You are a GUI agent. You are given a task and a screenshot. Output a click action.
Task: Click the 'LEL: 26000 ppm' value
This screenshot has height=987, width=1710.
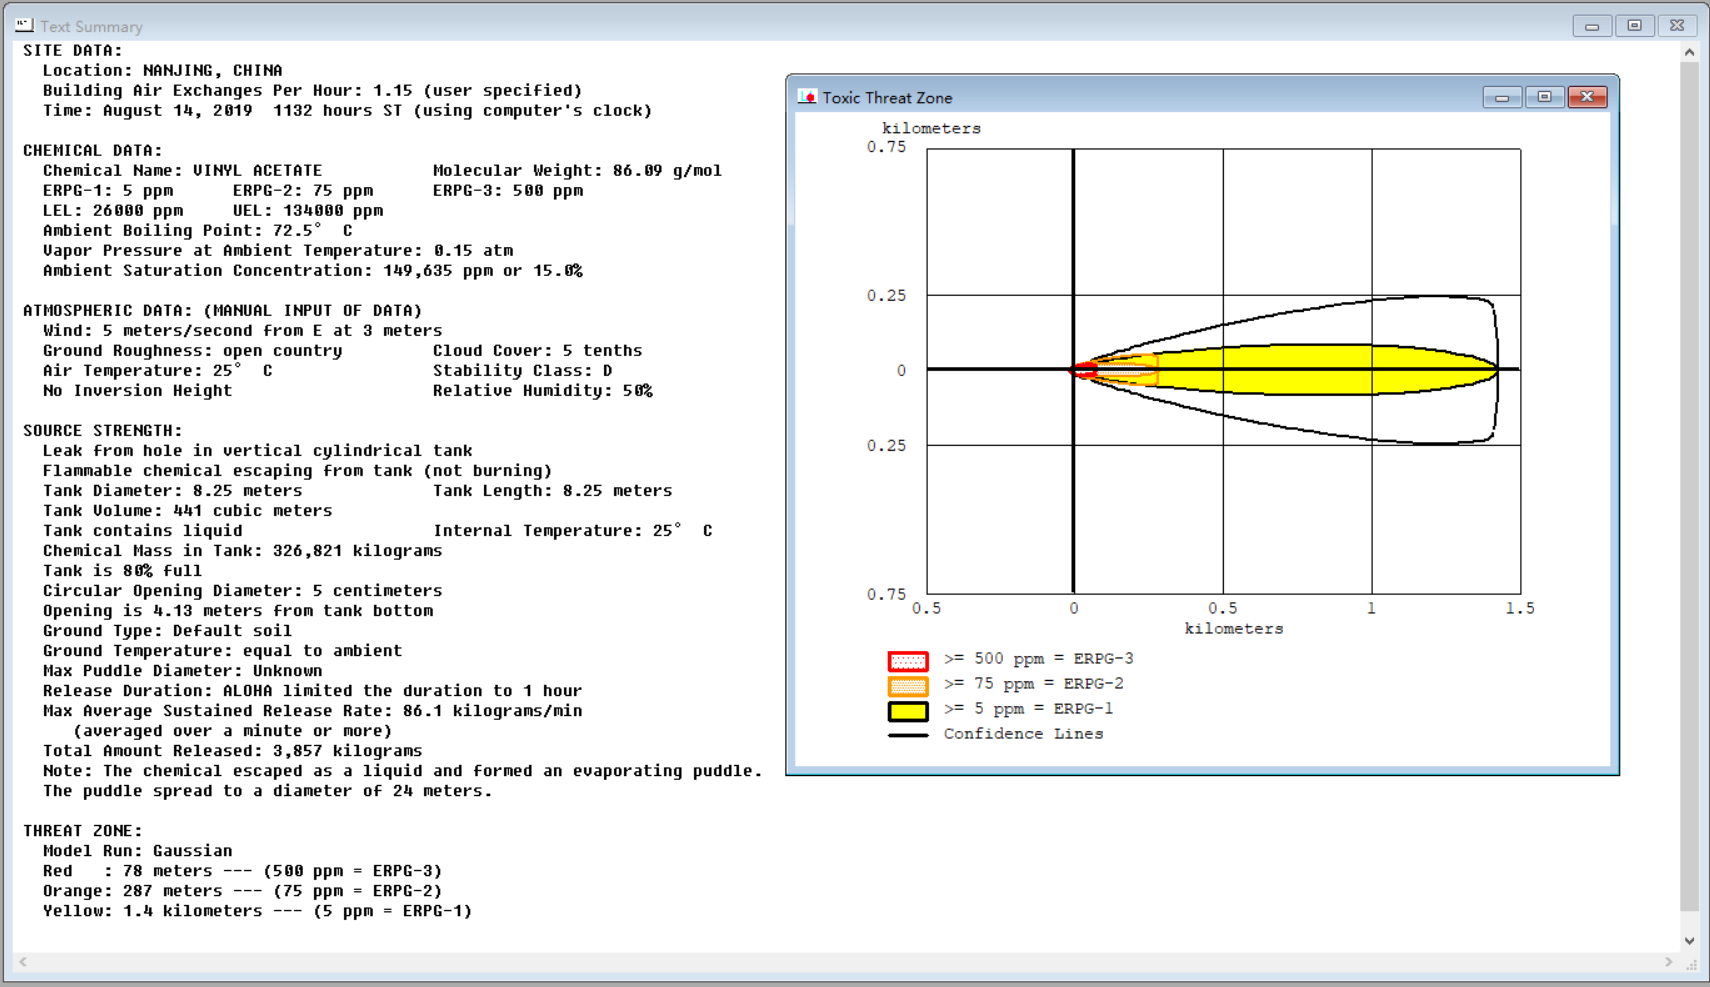click(x=113, y=211)
